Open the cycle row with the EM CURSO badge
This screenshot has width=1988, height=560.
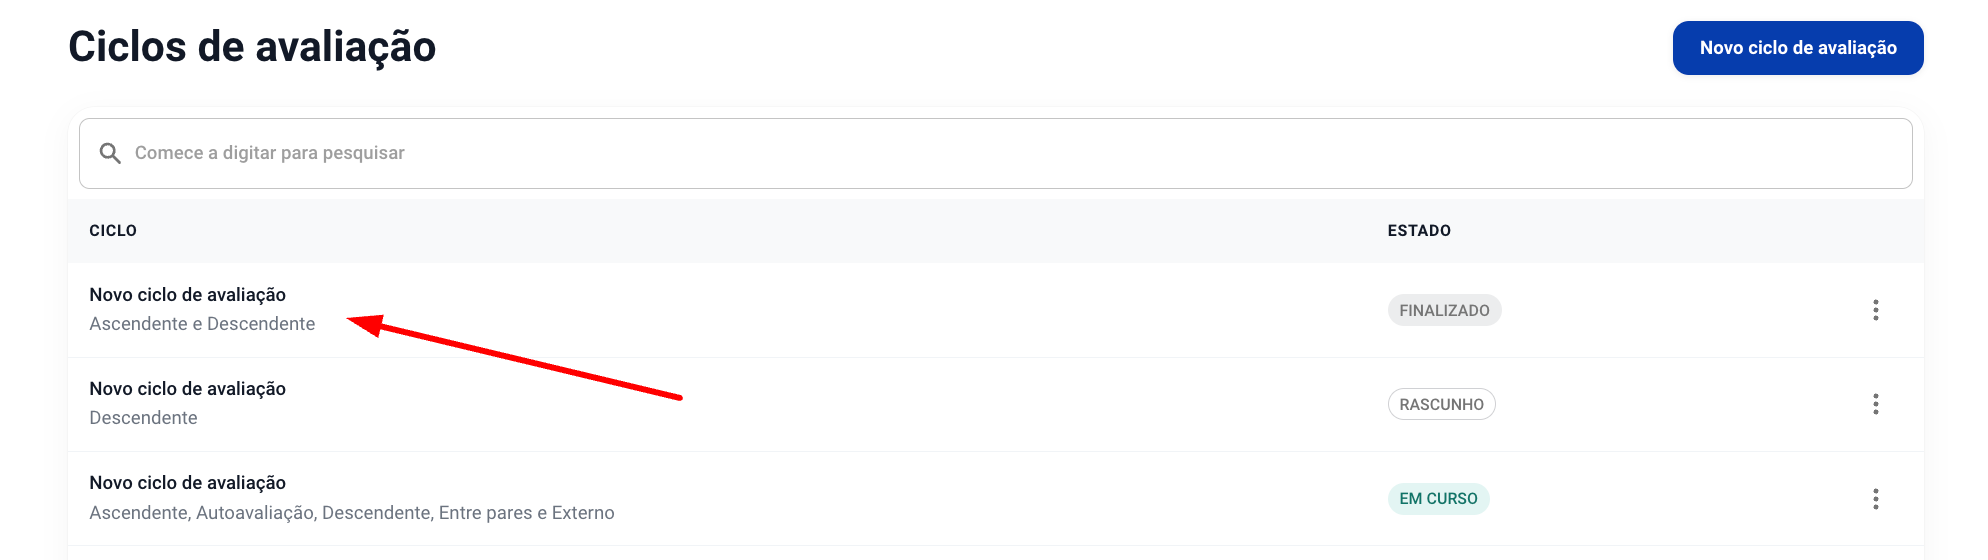996,498
